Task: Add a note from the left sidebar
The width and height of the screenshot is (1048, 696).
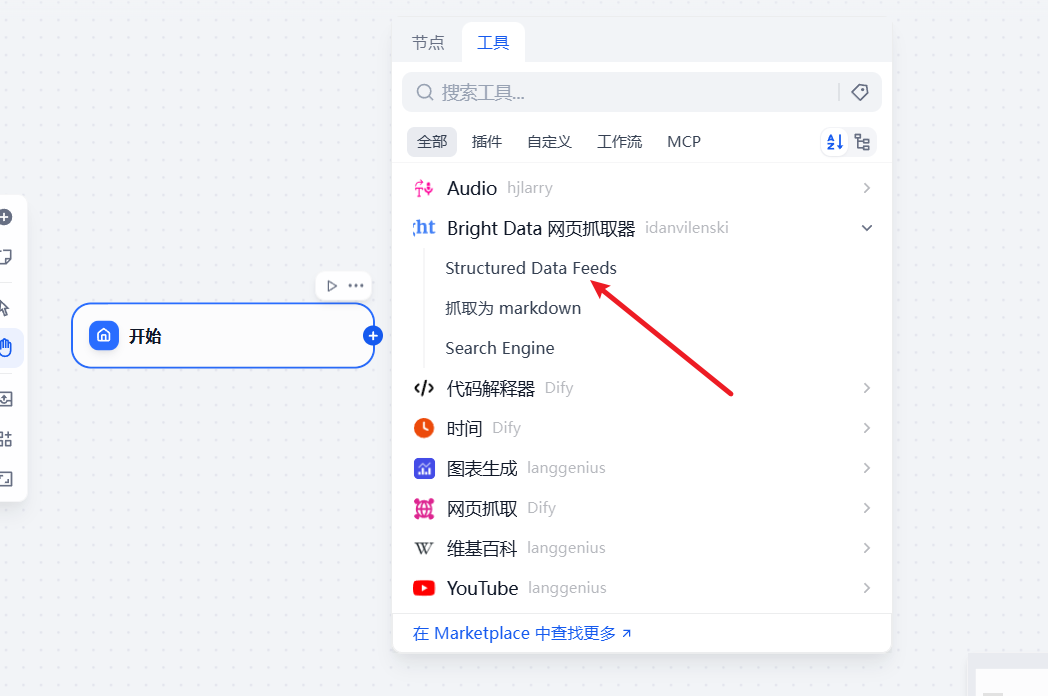Action: click(5, 257)
